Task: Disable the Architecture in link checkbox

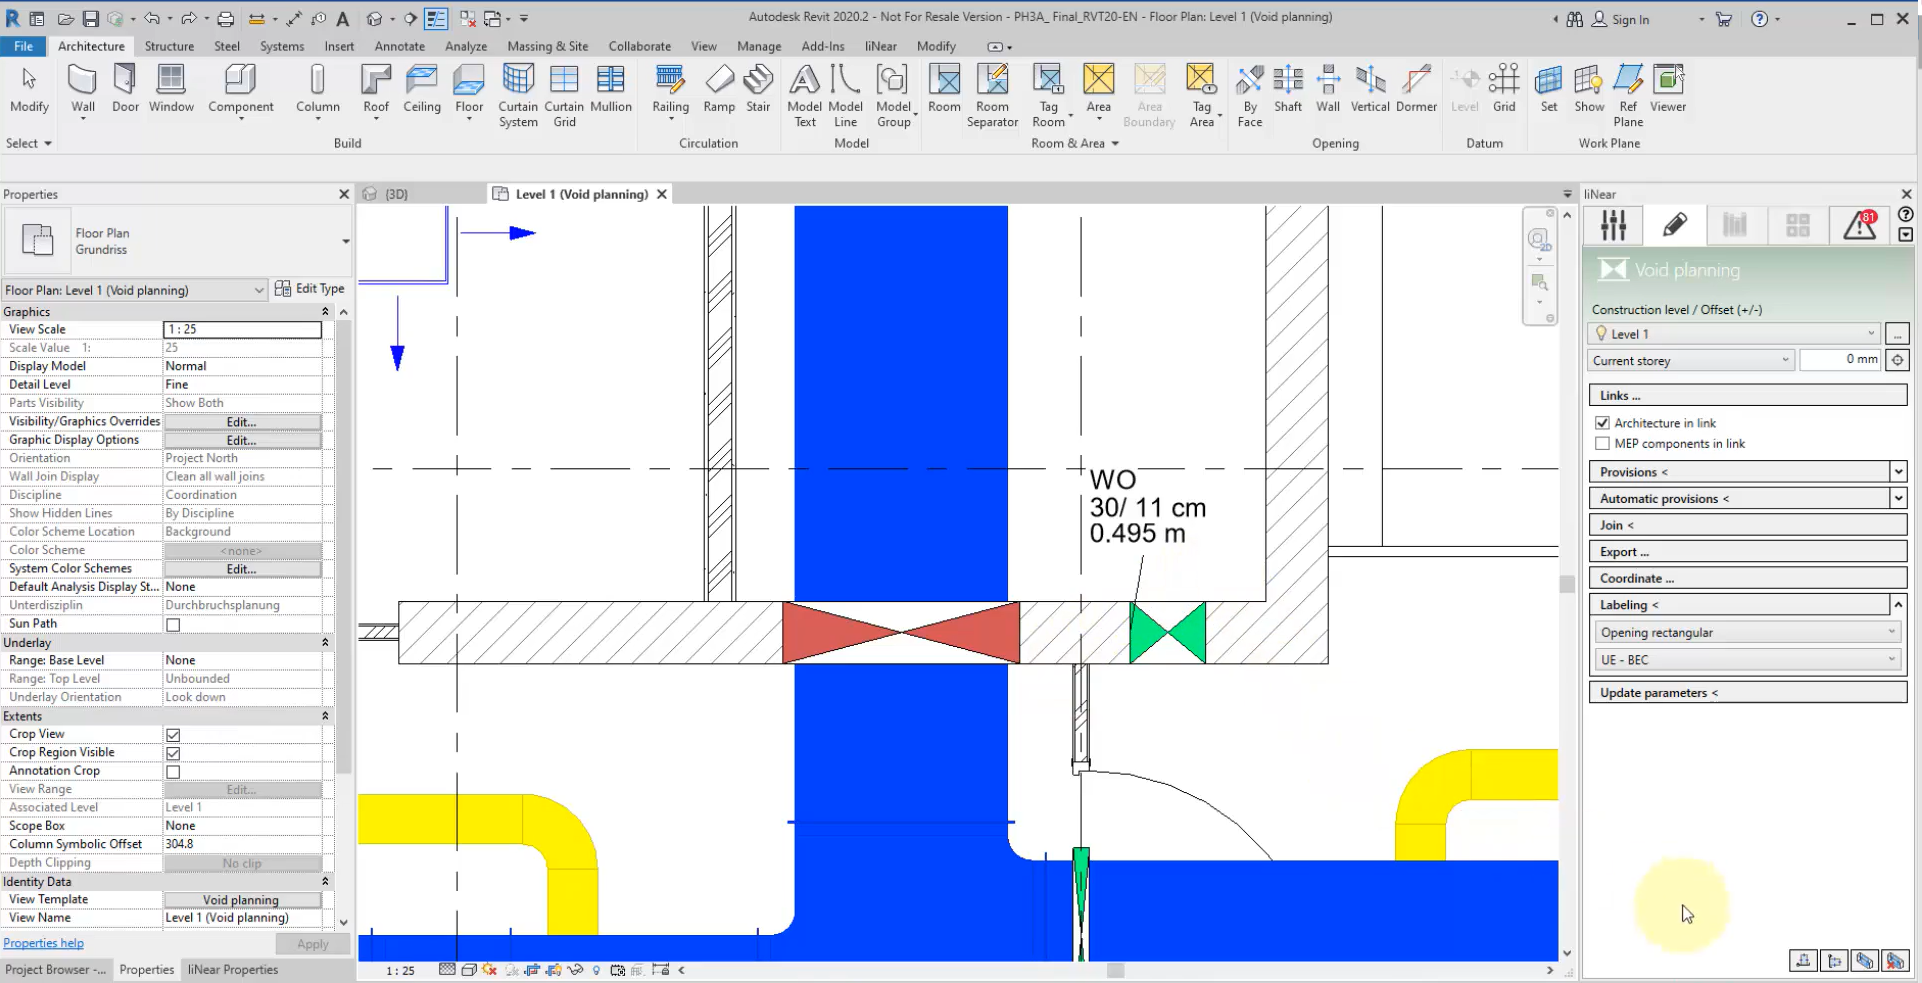Action: tap(1603, 423)
